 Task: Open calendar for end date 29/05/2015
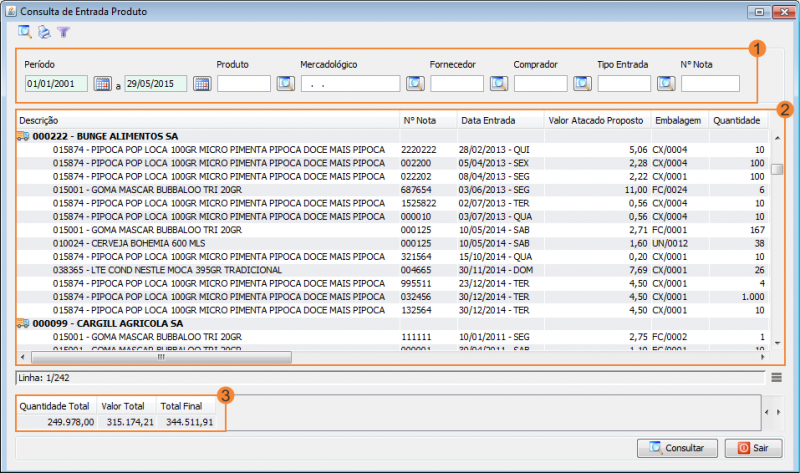(x=202, y=84)
